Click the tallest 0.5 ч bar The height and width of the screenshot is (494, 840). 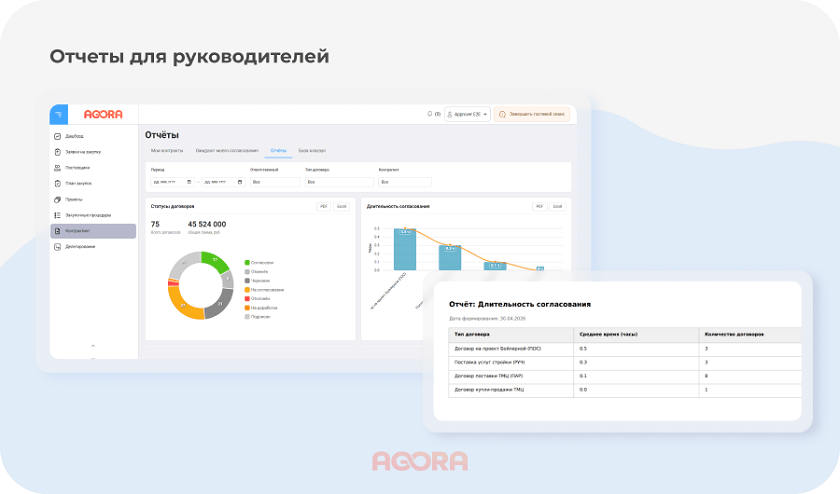pyautogui.click(x=405, y=249)
